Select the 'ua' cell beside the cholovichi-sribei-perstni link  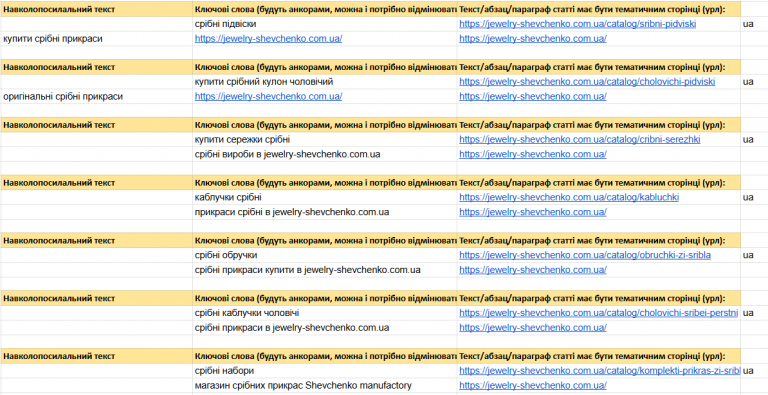point(754,313)
